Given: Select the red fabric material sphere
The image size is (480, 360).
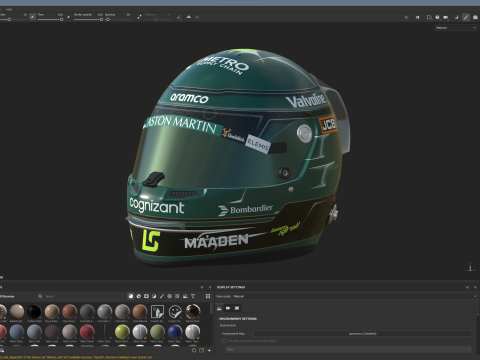Looking at the screenshot, I should 87,332.
